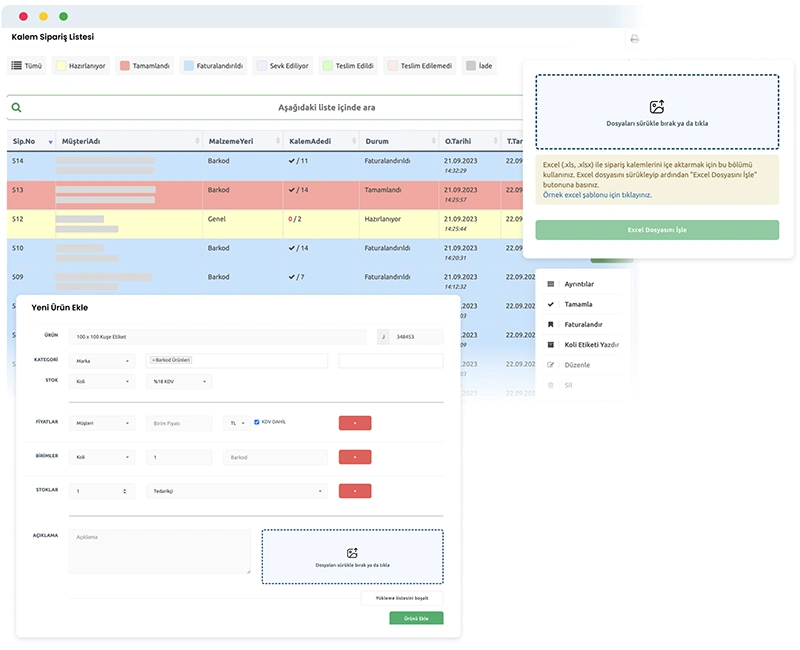Click the red button in Birimler row
The height and width of the screenshot is (650, 800).
click(355, 457)
